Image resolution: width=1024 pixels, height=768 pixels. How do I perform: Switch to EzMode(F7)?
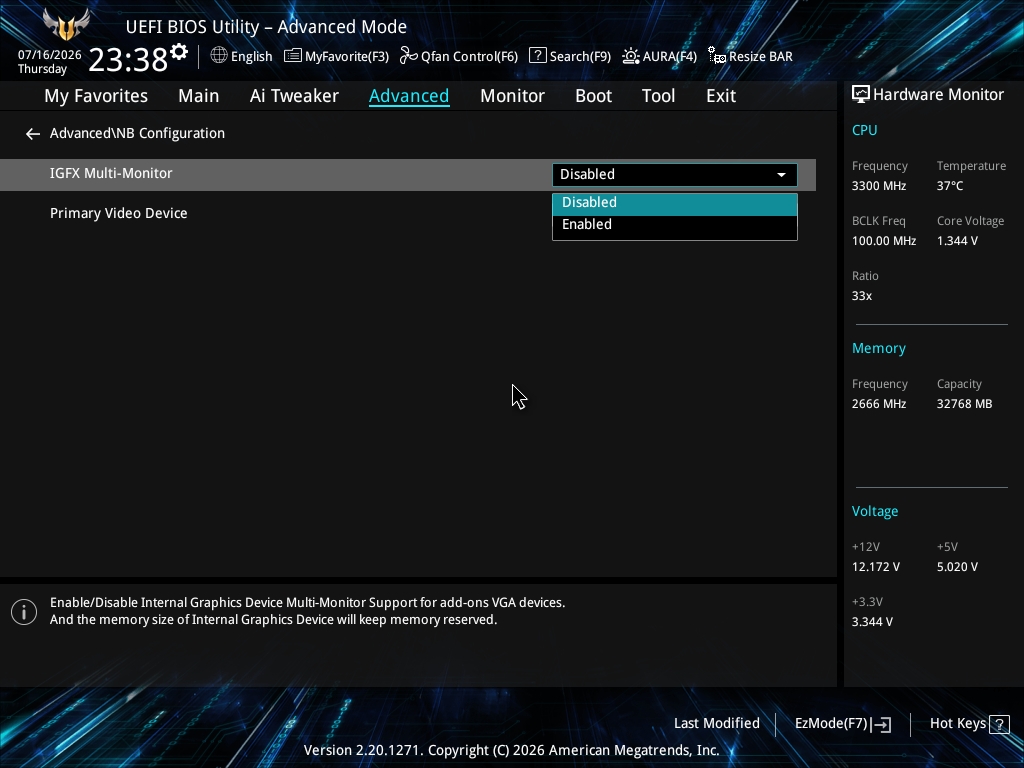click(x=842, y=724)
